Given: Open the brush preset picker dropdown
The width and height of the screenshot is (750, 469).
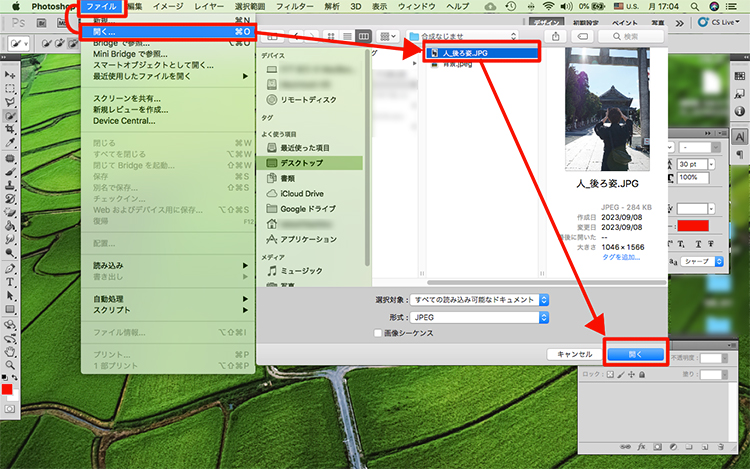Looking at the screenshot, I should pos(18,44).
